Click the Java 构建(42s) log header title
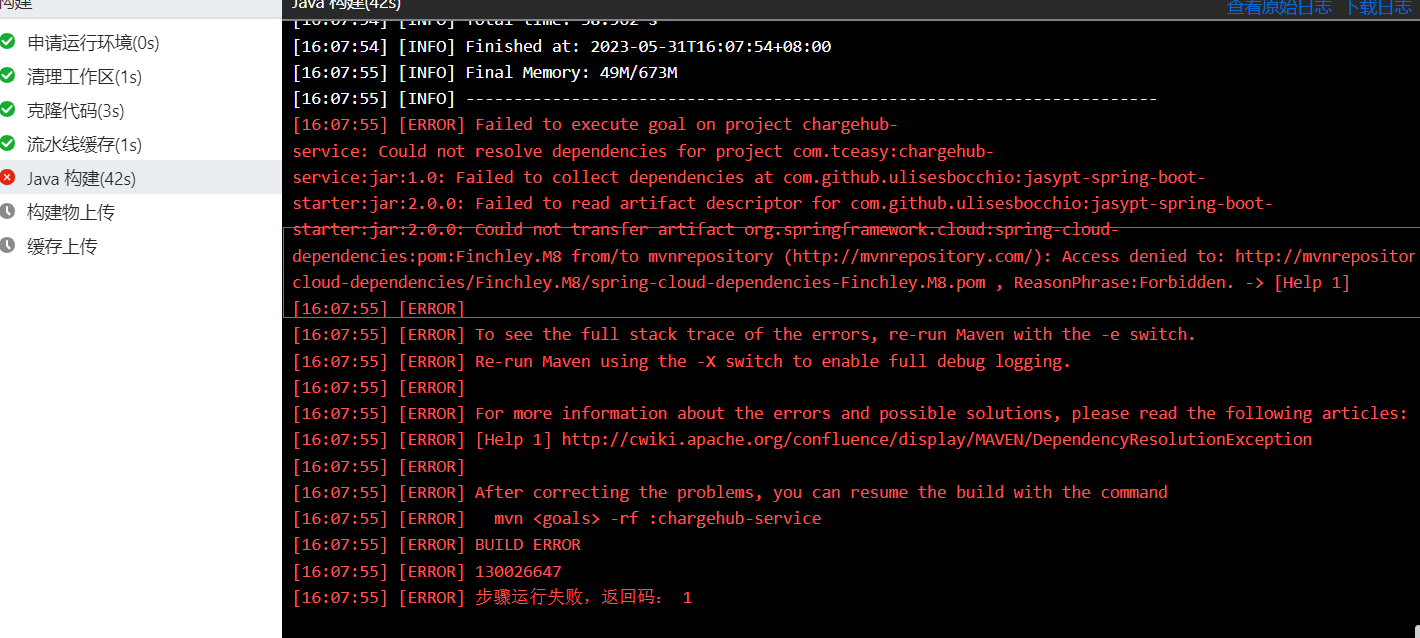The width and height of the screenshot is (1420, 638). pyautogui.click(x=346, y=6)
